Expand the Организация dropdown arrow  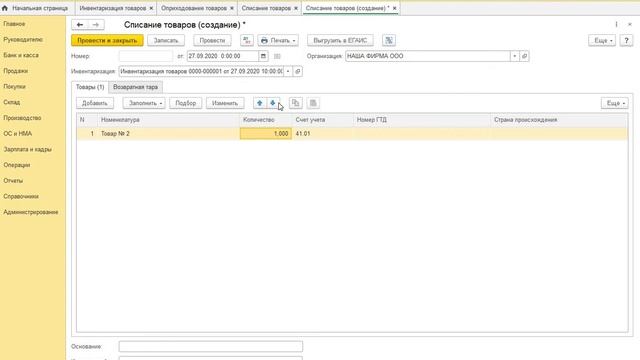pyautogui.click(x=515, y=56)
